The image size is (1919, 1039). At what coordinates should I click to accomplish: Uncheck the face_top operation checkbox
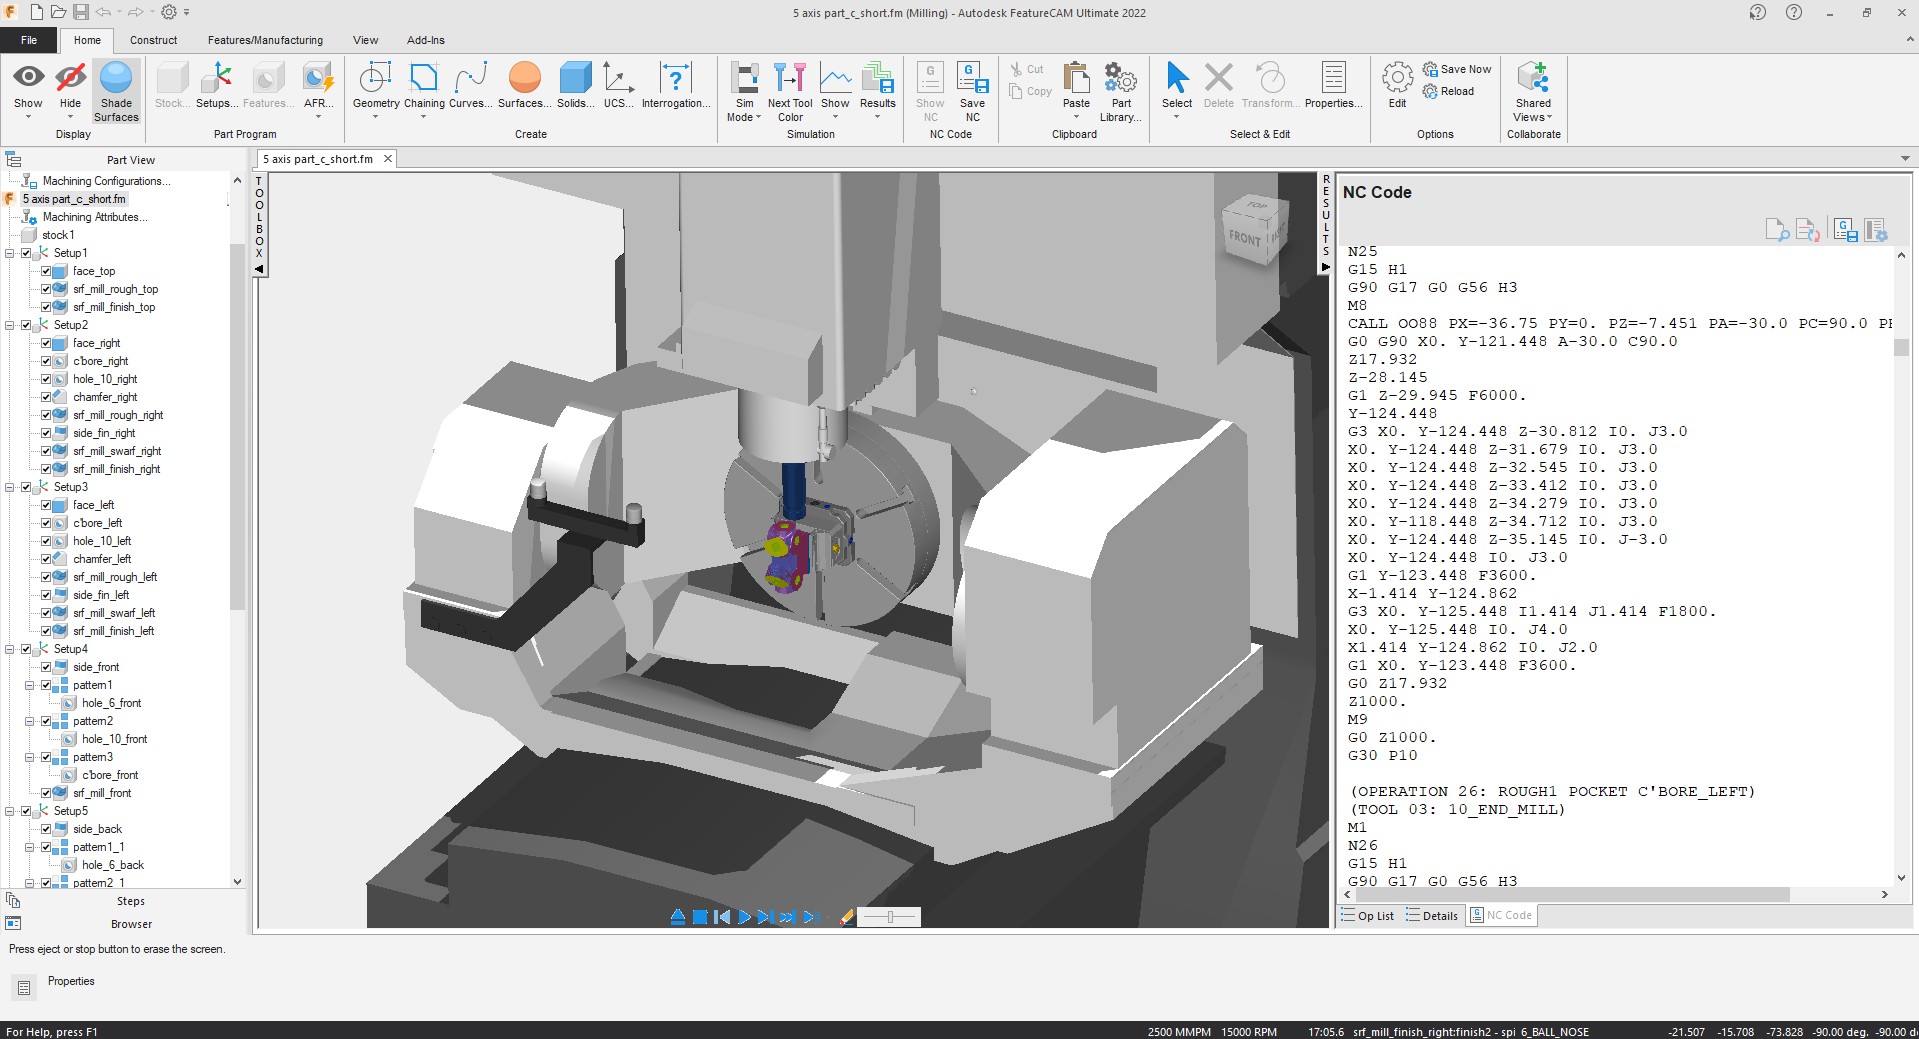pyautogui.click(x=46, y=271)
